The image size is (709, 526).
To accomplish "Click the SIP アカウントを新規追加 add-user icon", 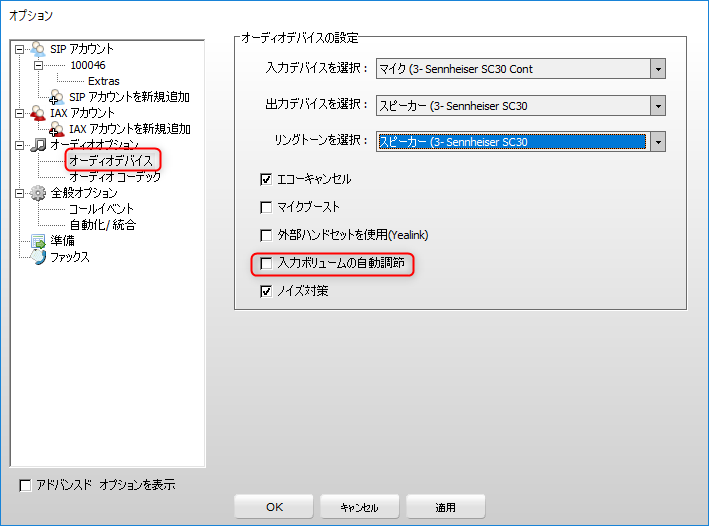I will (56, 97).
